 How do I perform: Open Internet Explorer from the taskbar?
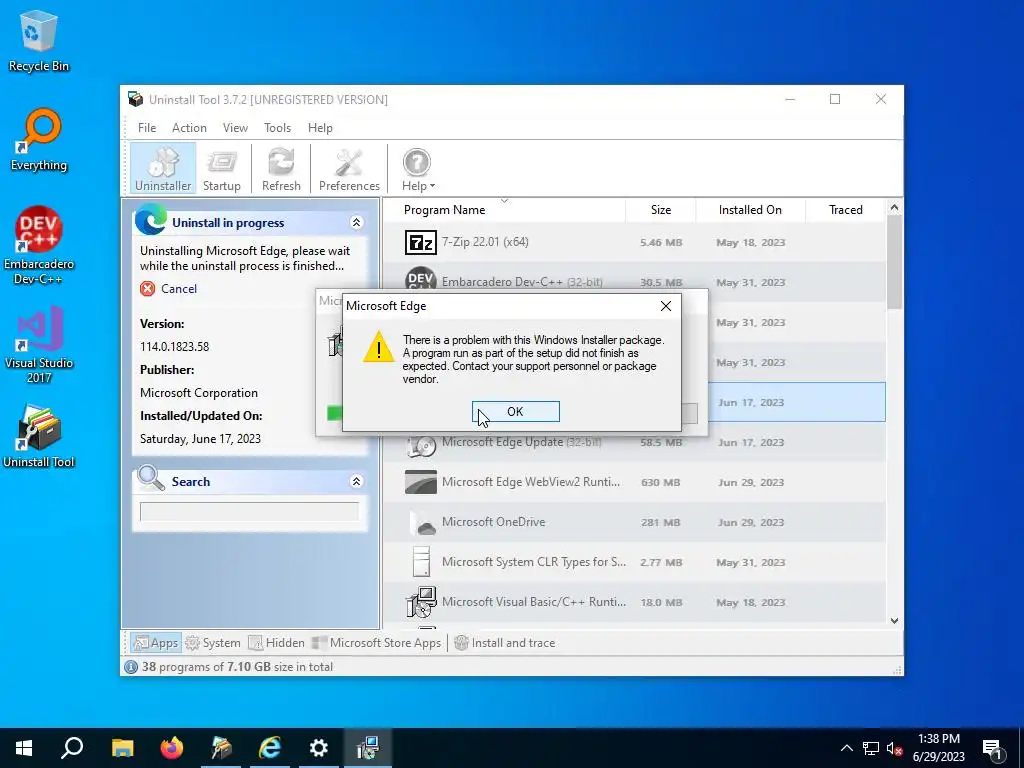click(270, 748)
